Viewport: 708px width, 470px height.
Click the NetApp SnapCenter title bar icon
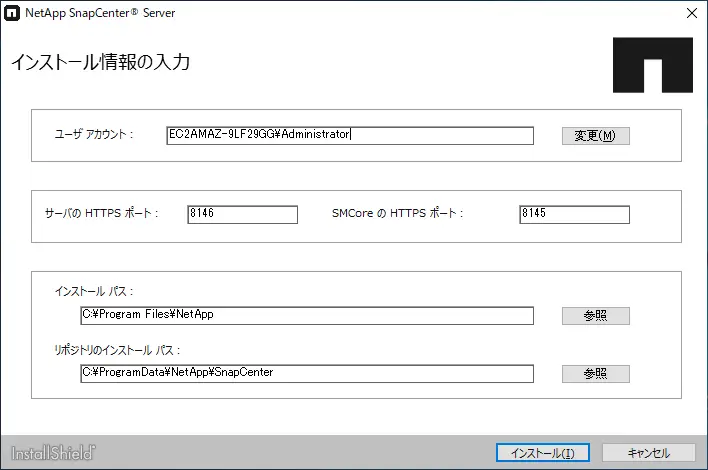(x=12, y=13)
